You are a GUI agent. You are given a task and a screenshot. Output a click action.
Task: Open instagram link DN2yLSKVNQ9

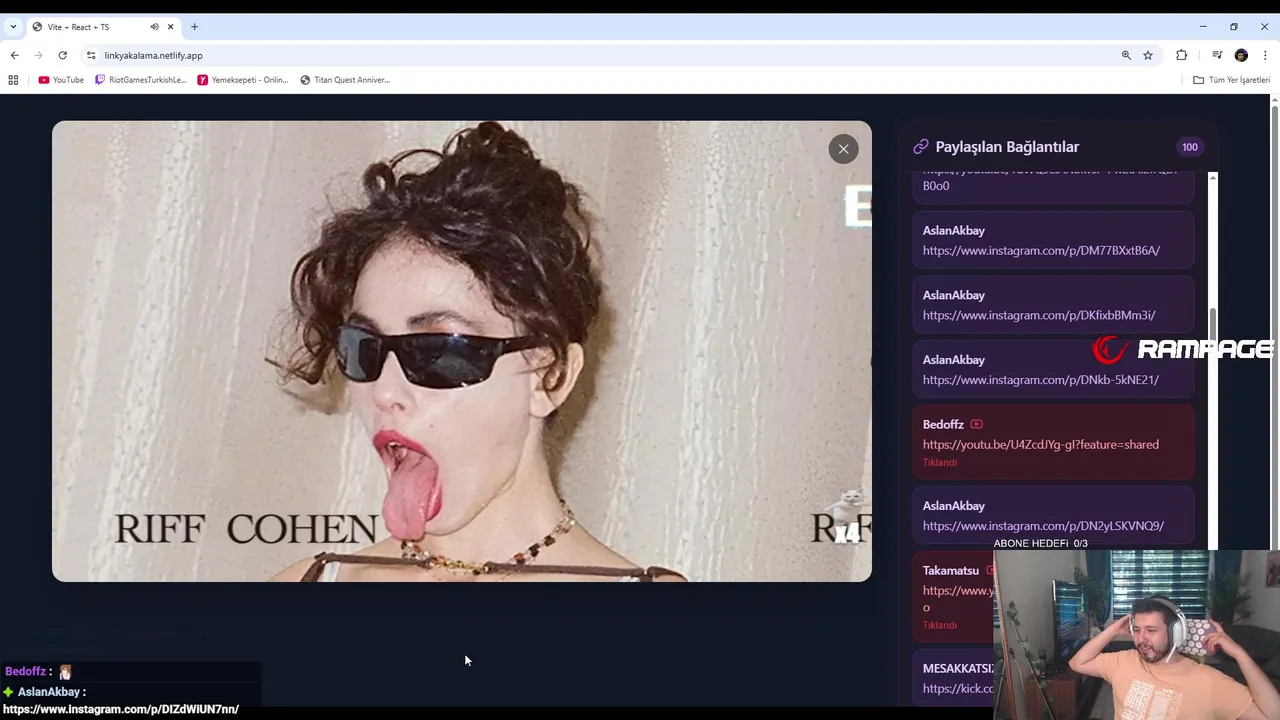click(x=1043, y=526)
